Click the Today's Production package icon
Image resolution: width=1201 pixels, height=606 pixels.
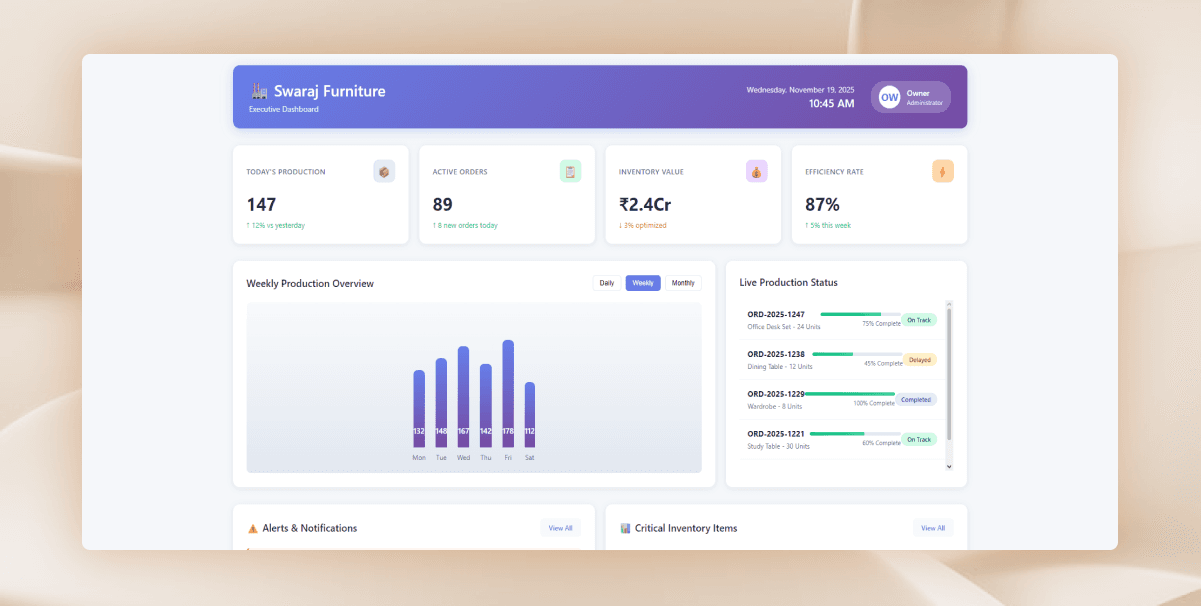coord(384,171)
